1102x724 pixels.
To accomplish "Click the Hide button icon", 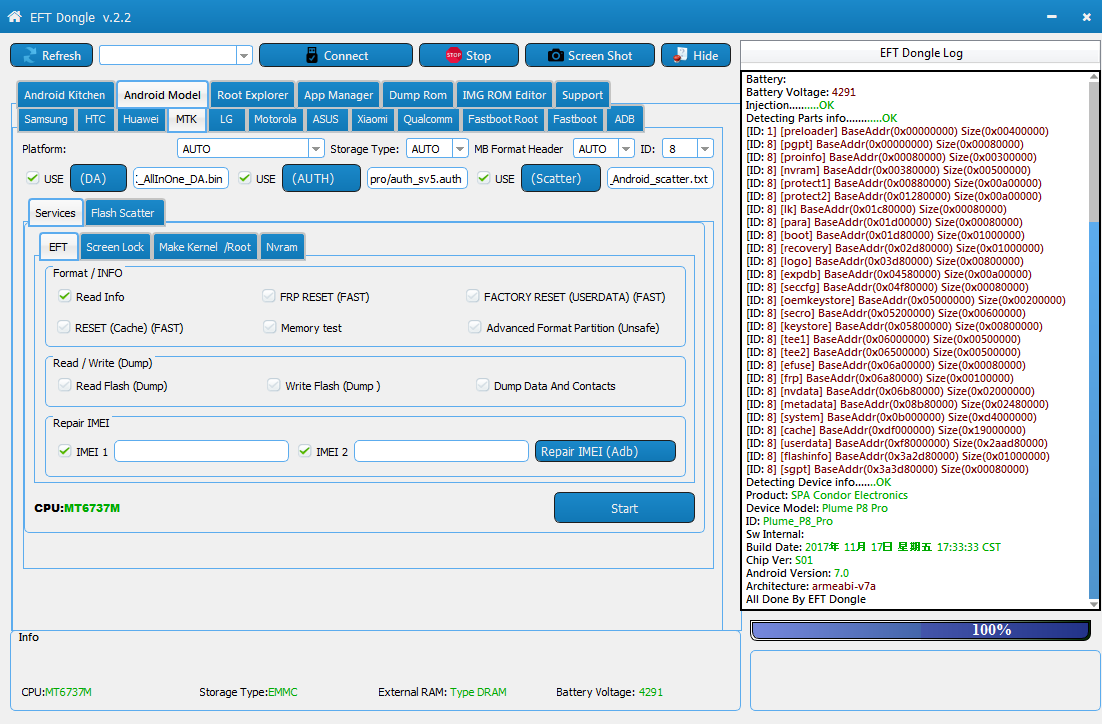I will point(680,56).
